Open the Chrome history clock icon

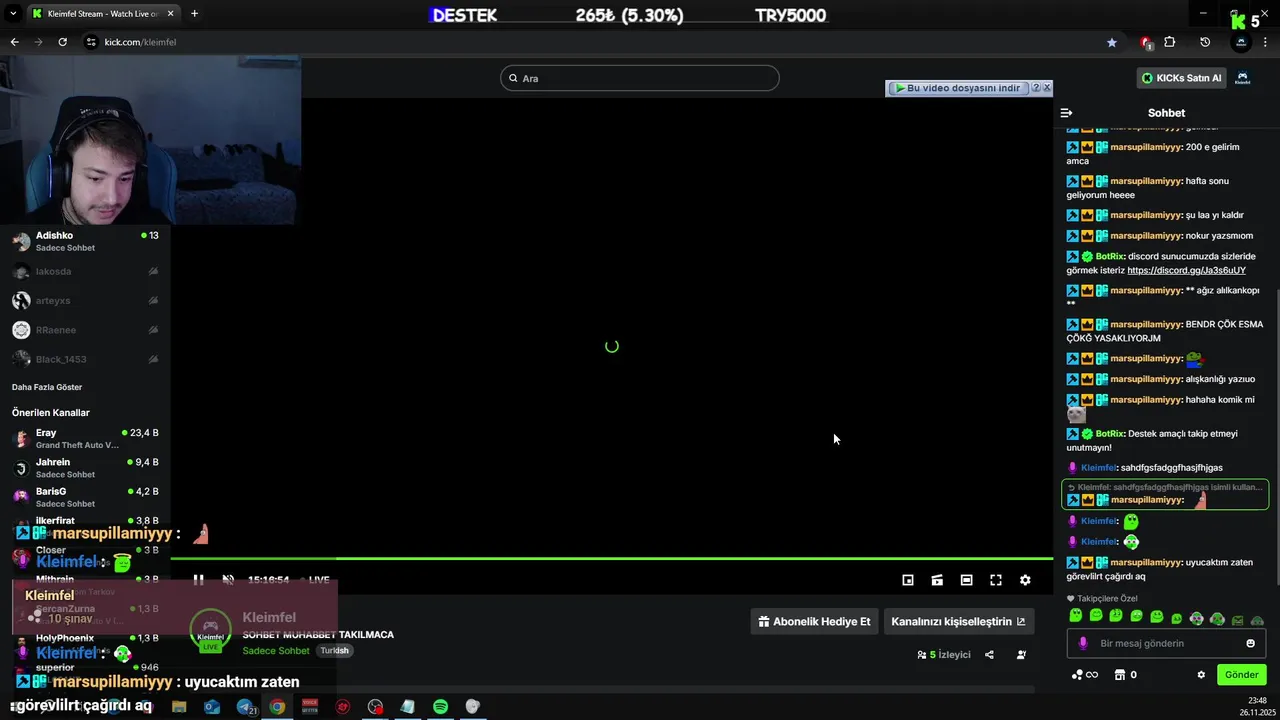click(x=1205, y=42)
